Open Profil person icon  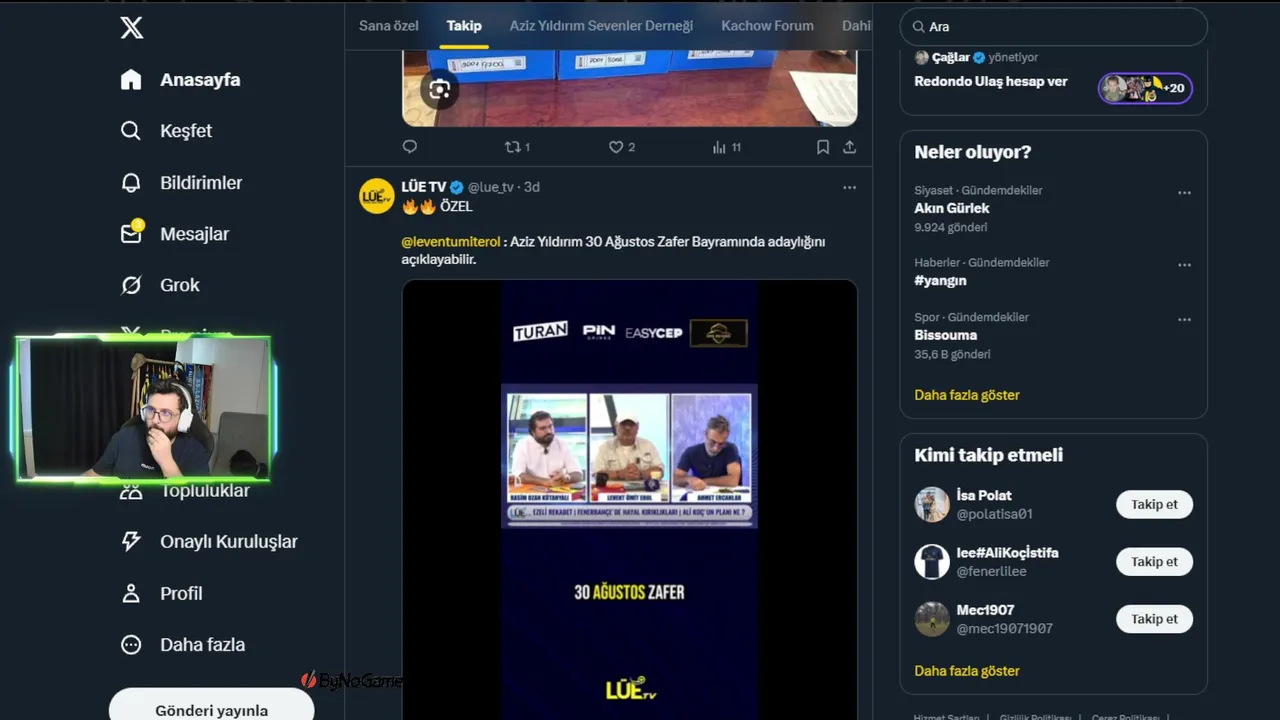tap(131, 593)
